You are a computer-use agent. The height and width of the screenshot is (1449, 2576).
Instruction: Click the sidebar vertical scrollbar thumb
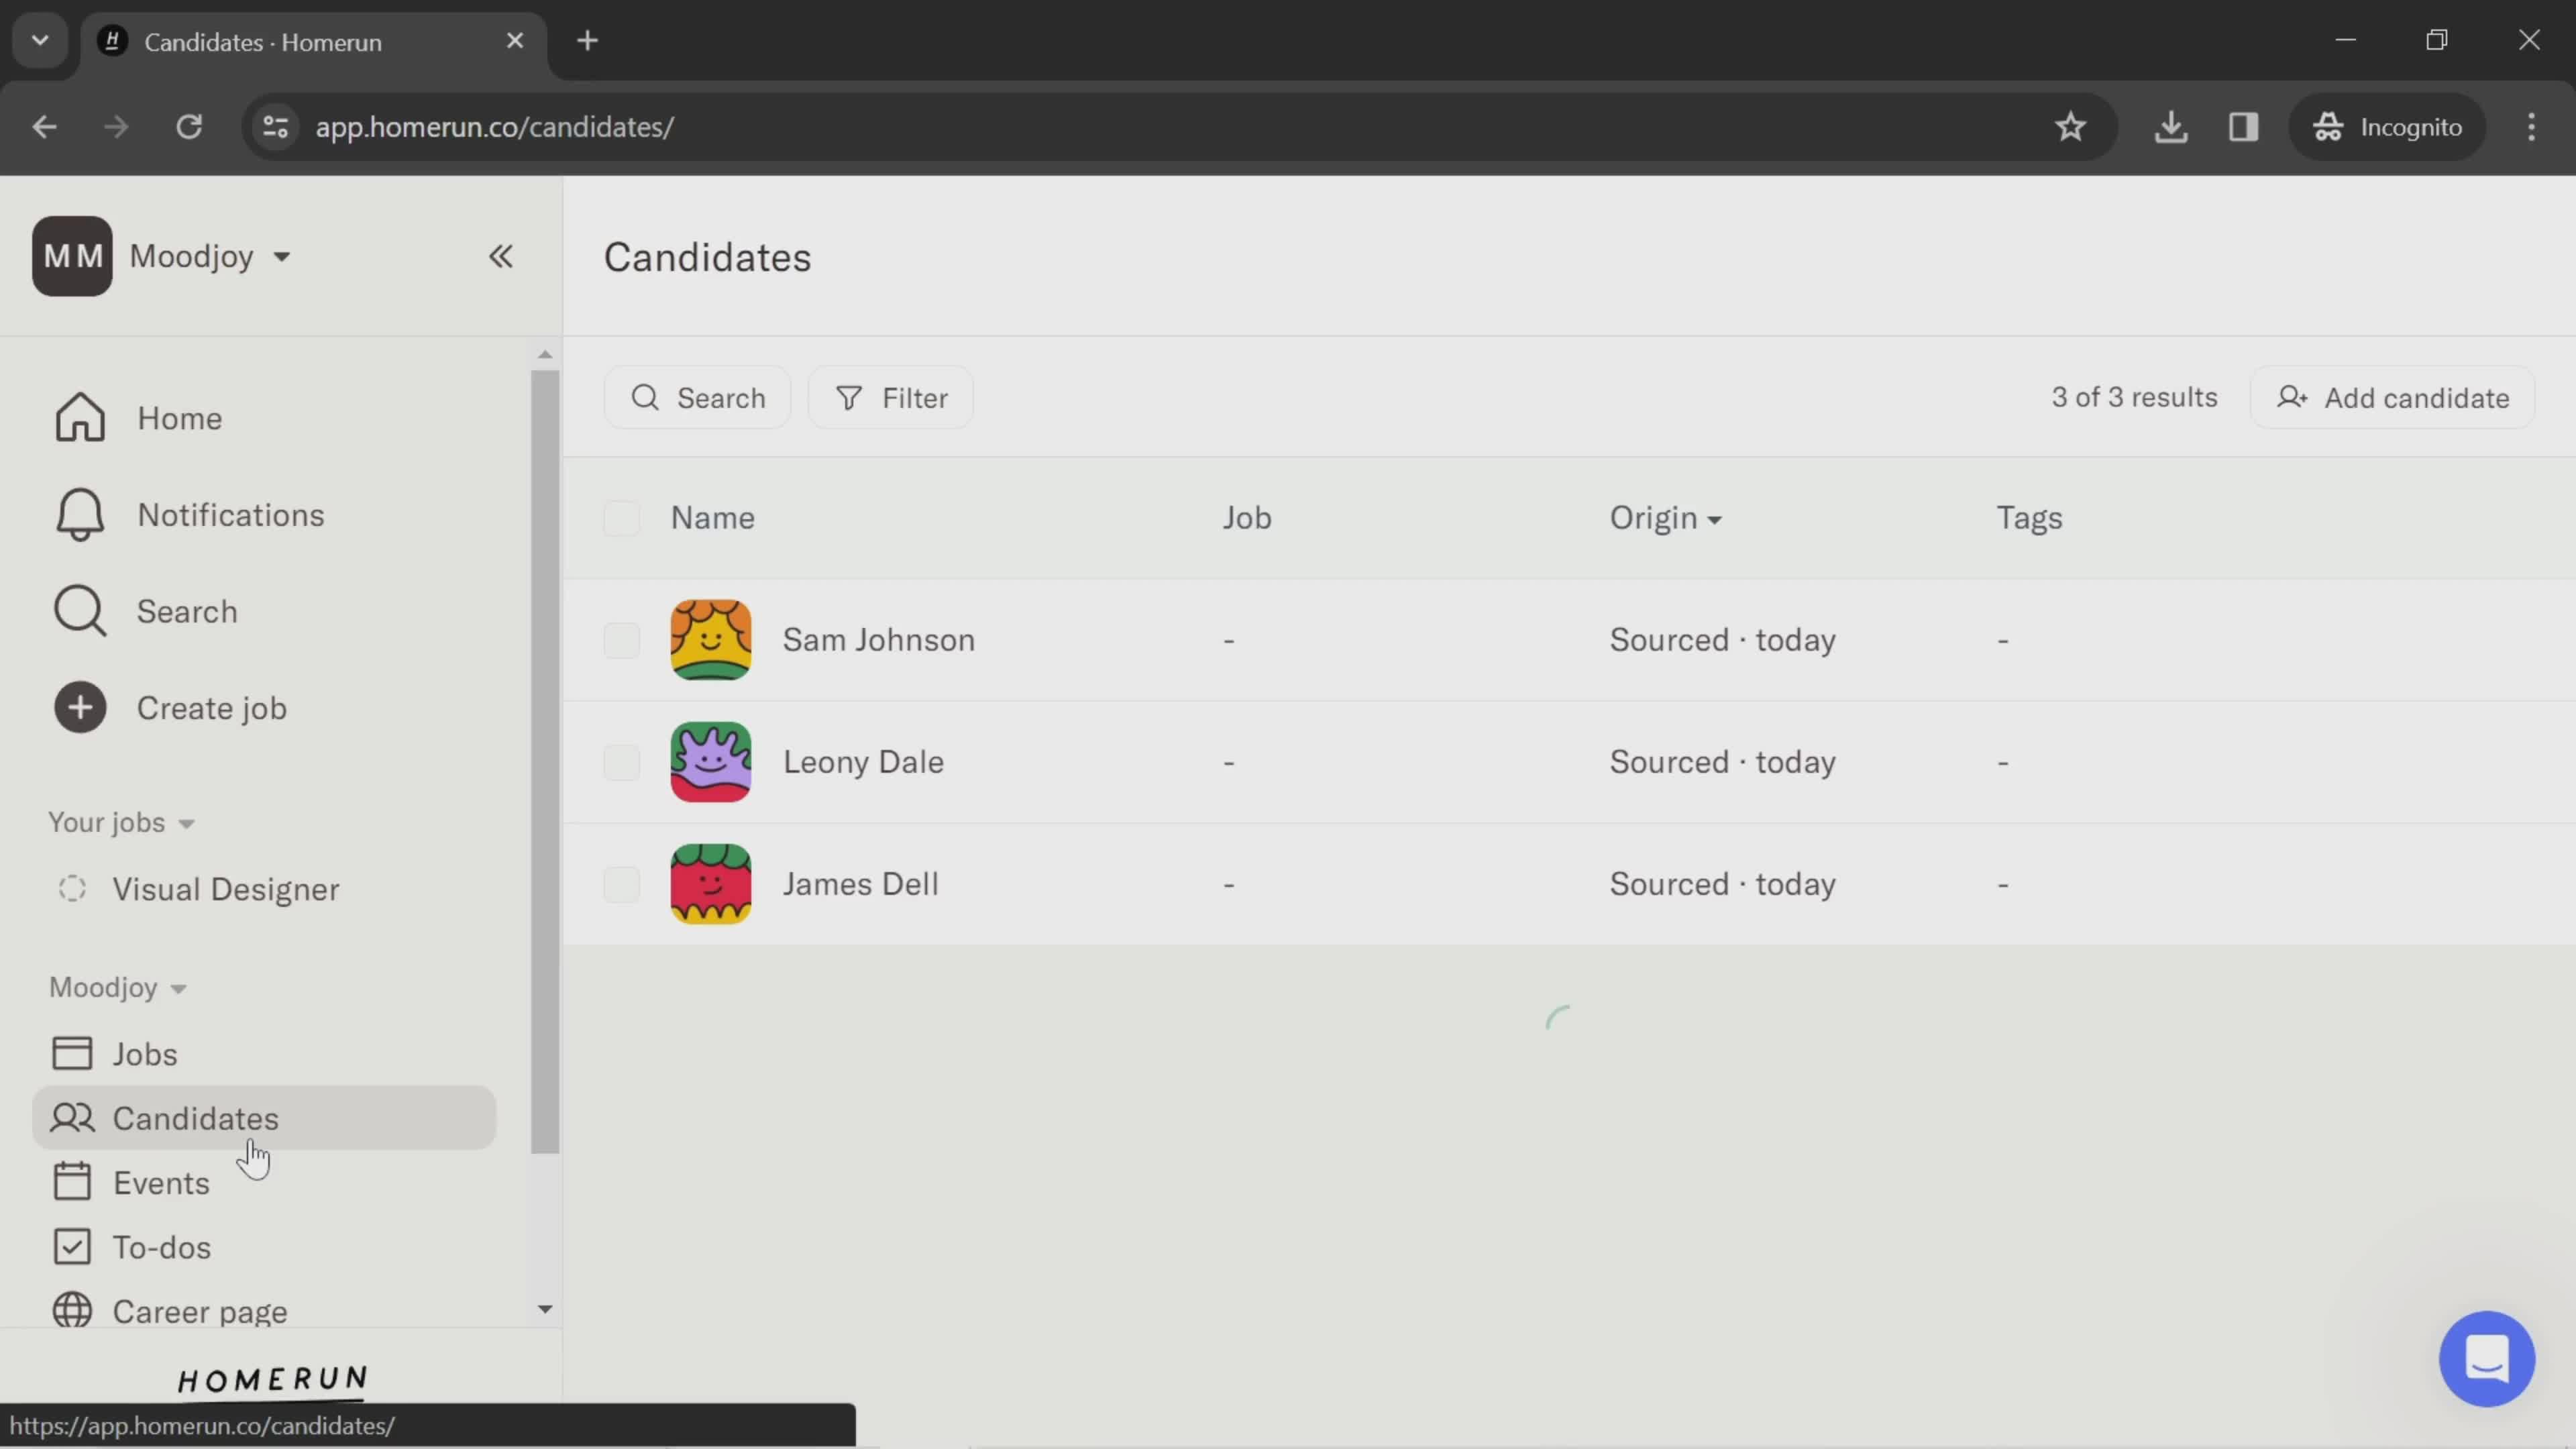[x=545, y=762]
